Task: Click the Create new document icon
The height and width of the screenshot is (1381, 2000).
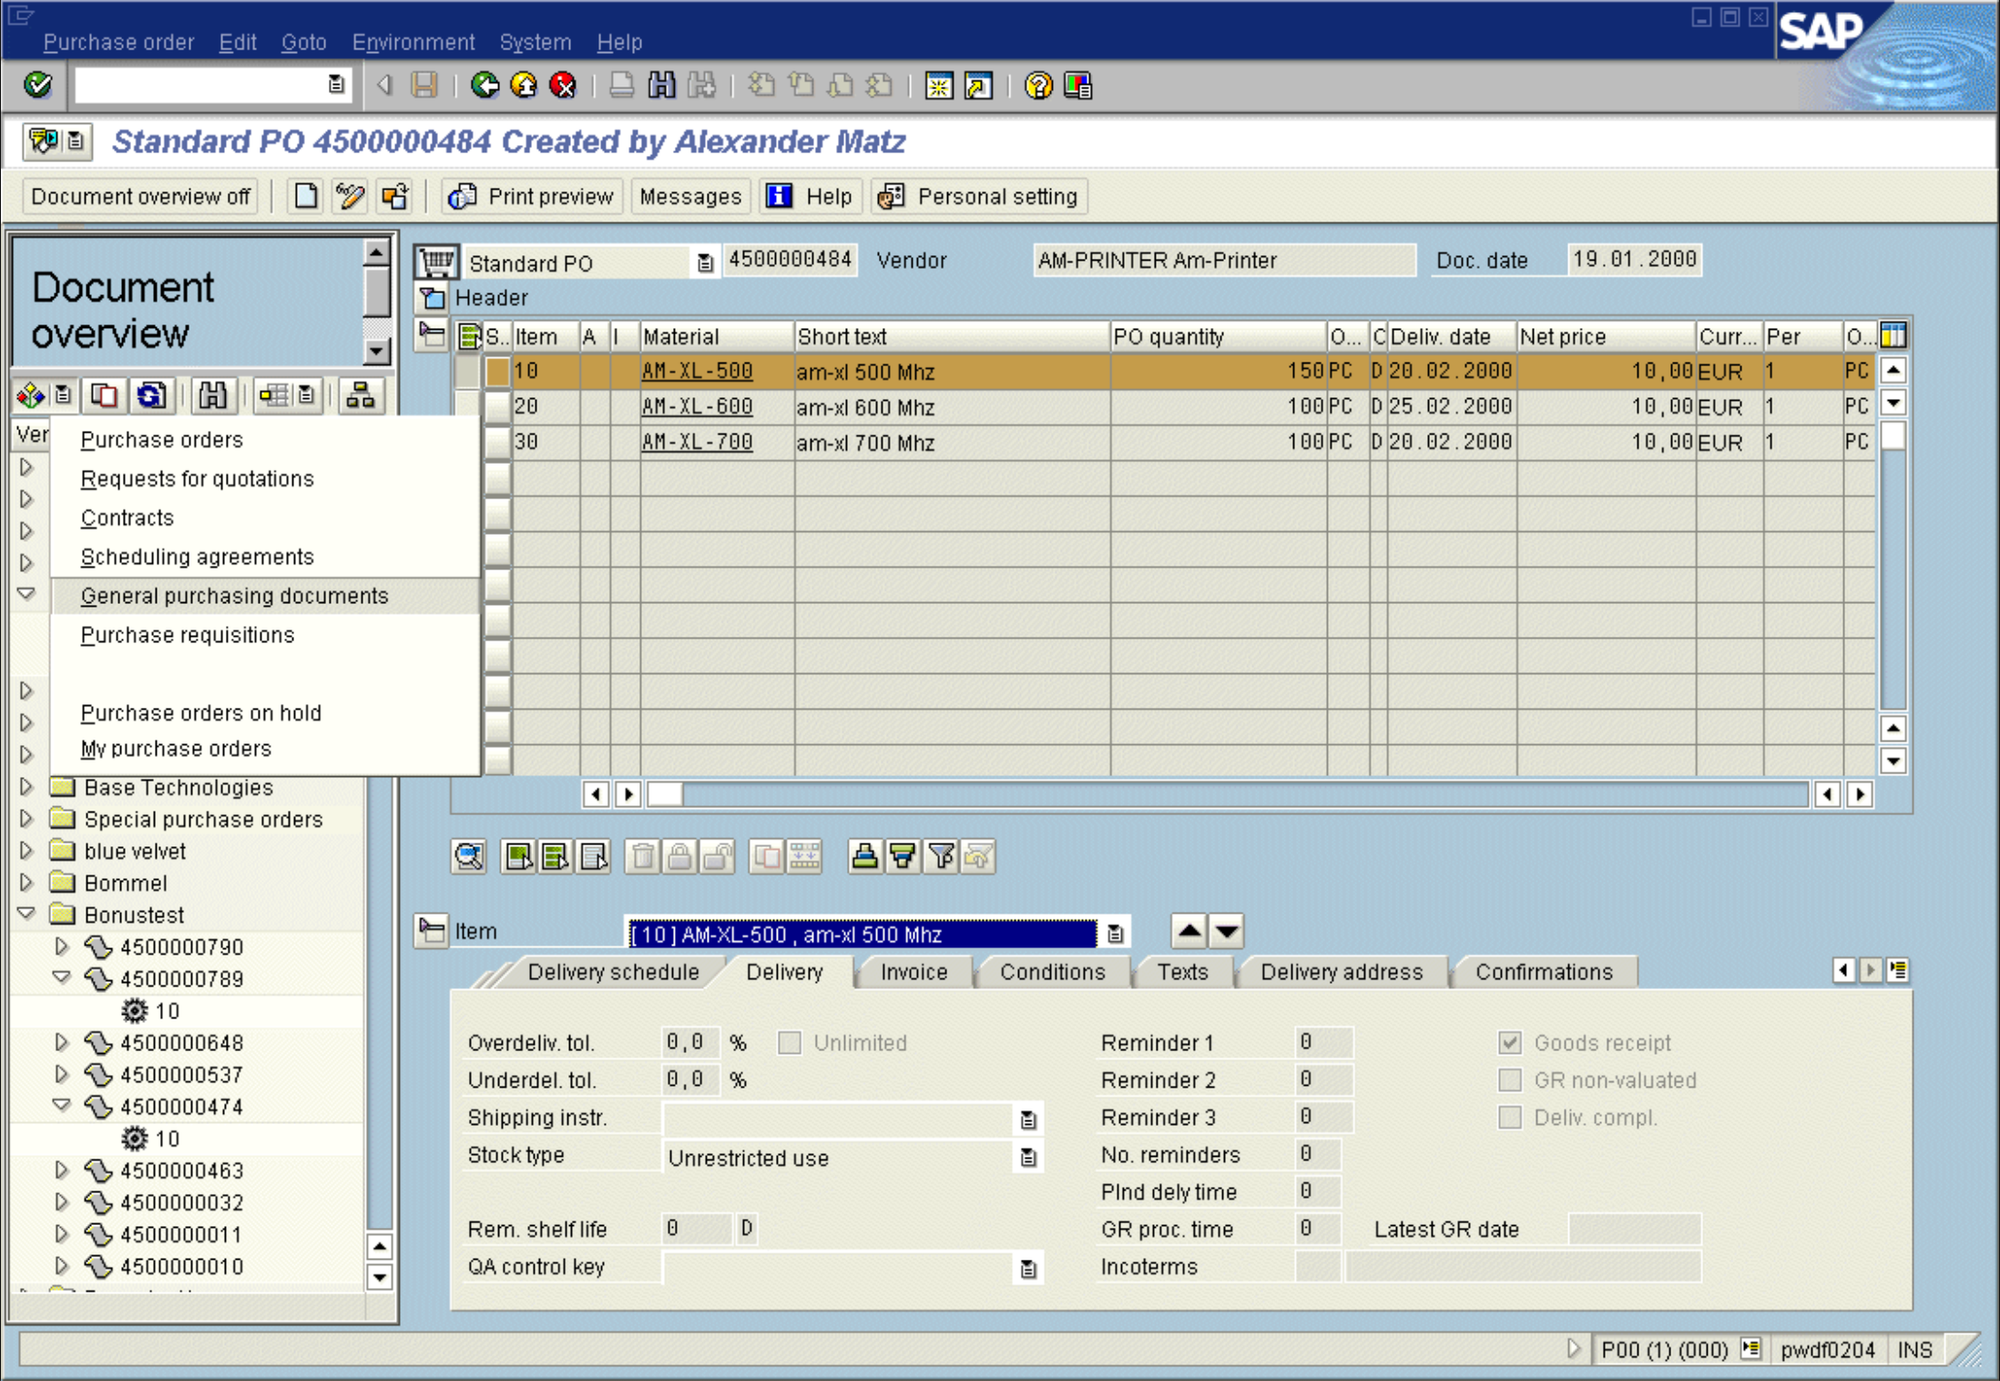Action: 306,197
